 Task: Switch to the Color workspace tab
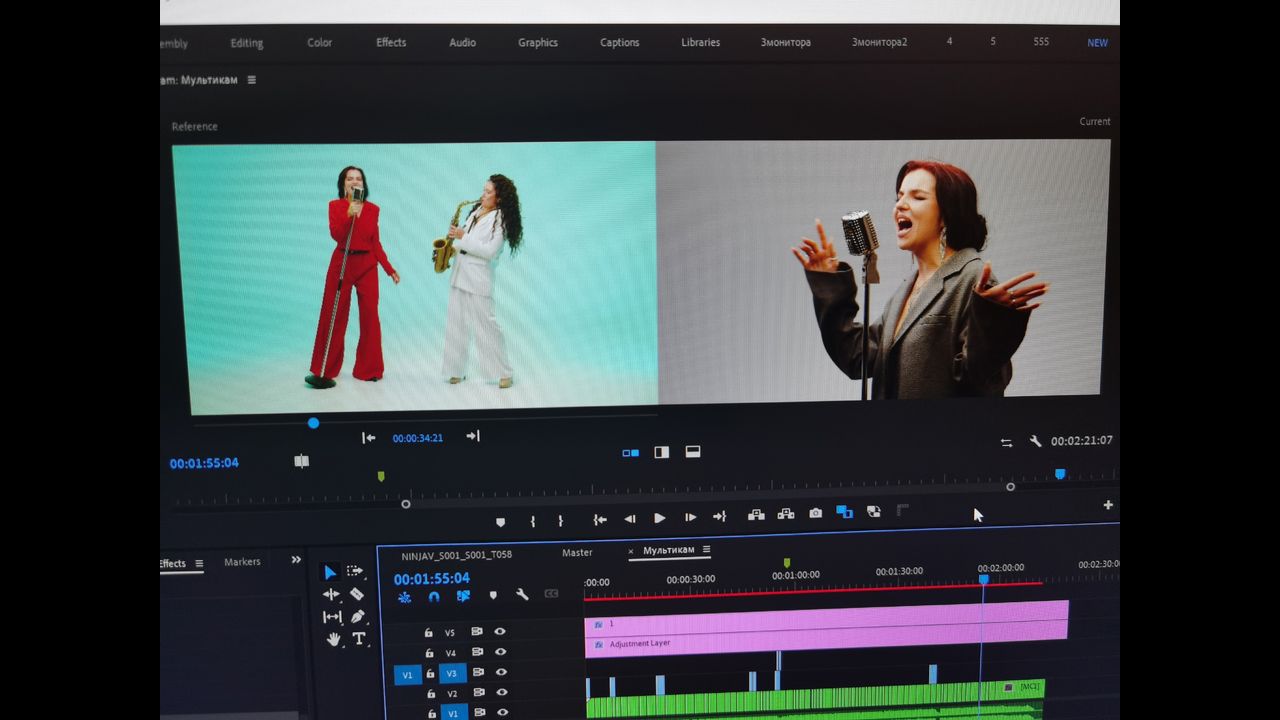[x=320, y=43]
